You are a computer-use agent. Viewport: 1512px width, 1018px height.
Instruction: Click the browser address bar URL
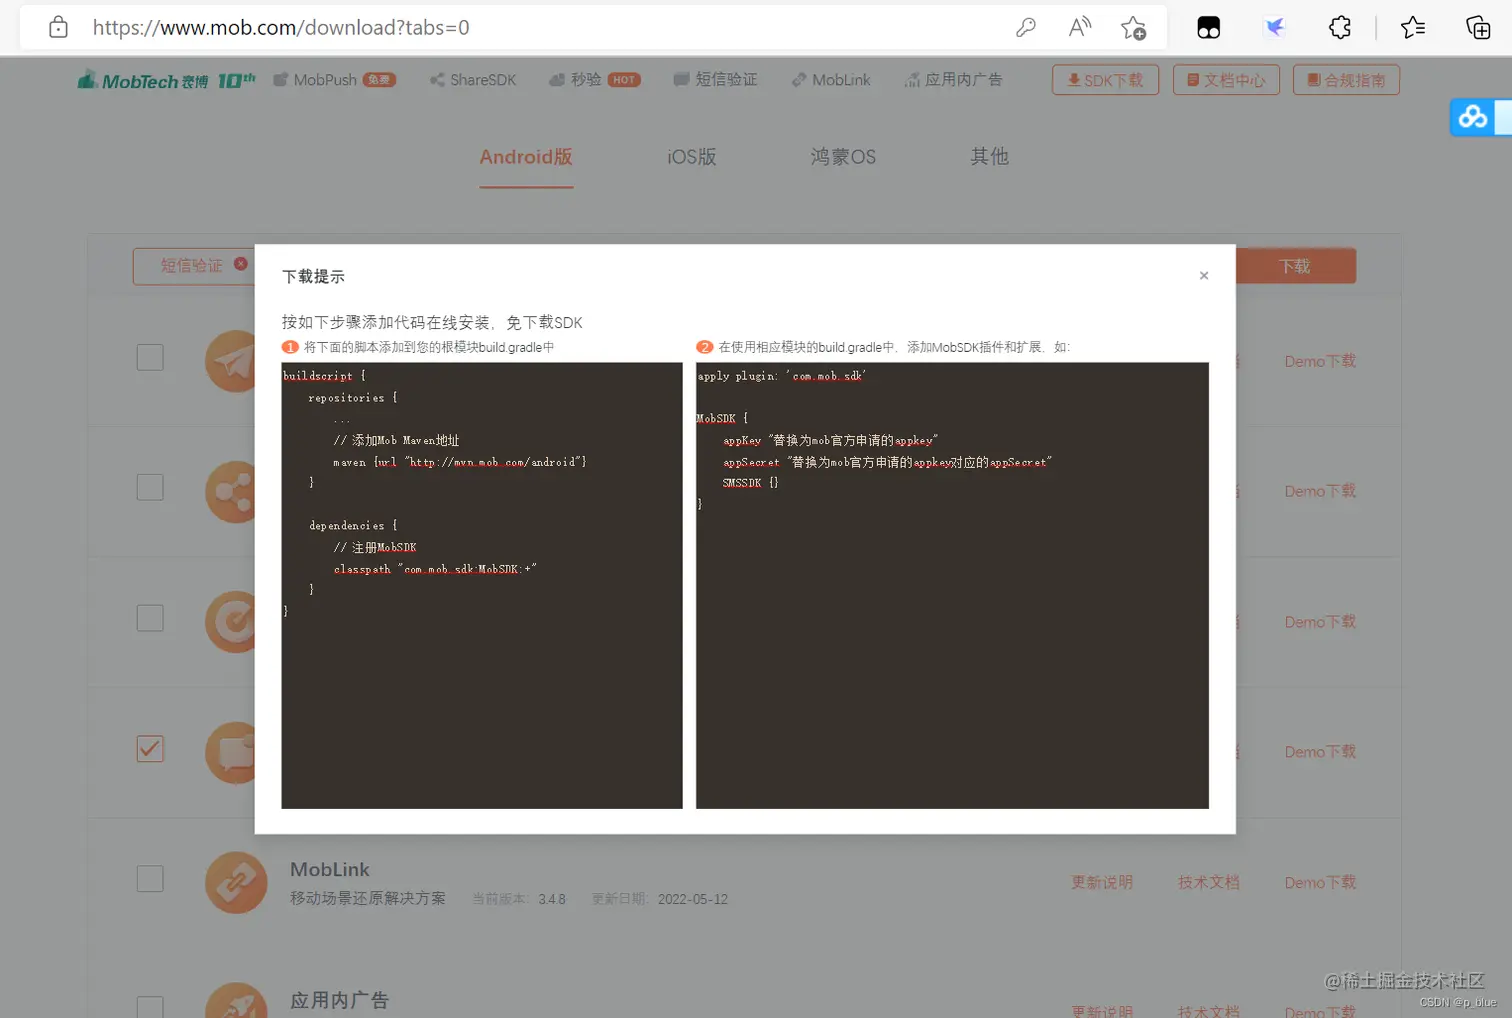[281, 27]
